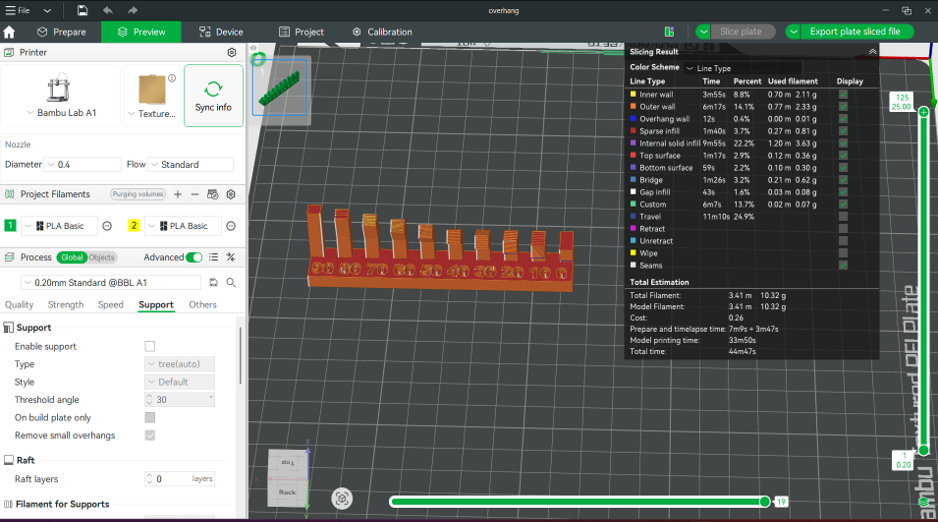Click the info icon on the plate type
The image size is (938, 522).
(172, 78)
